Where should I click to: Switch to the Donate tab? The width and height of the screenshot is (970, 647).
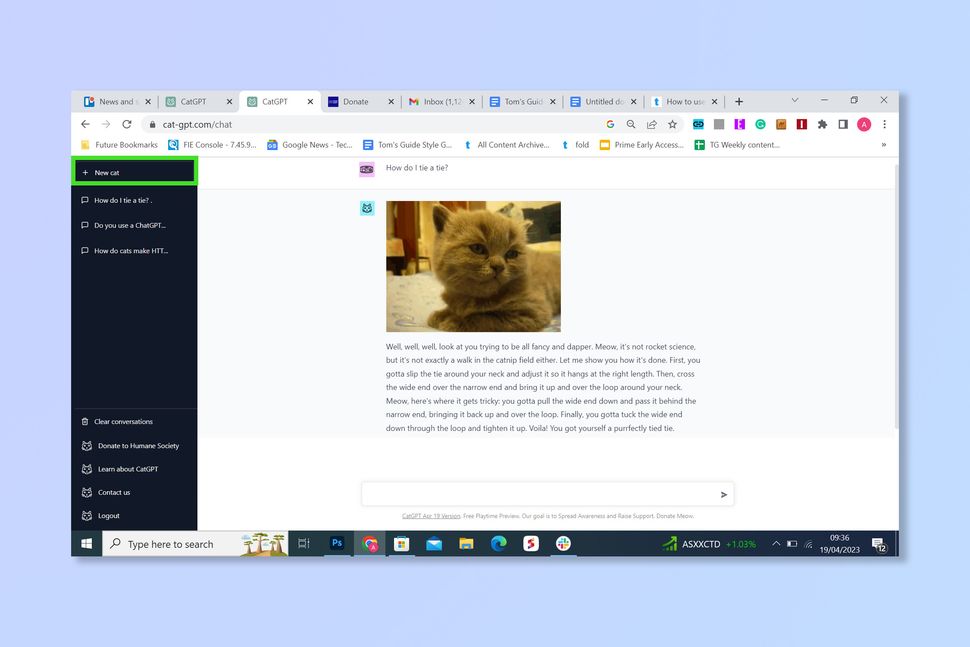click(x=357, y=101)
